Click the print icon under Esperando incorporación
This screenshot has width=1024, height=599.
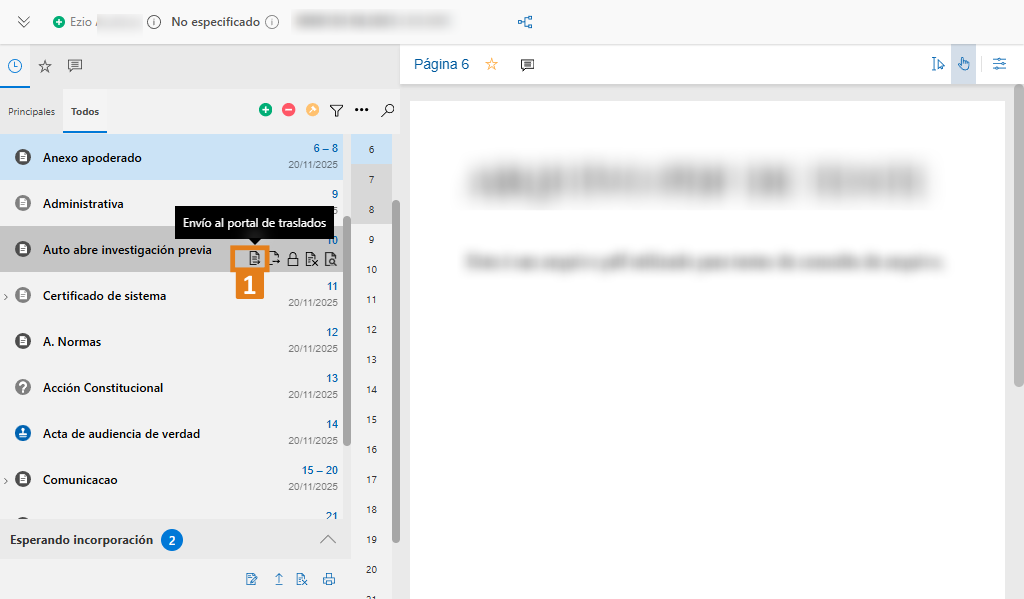click(328, 579)
